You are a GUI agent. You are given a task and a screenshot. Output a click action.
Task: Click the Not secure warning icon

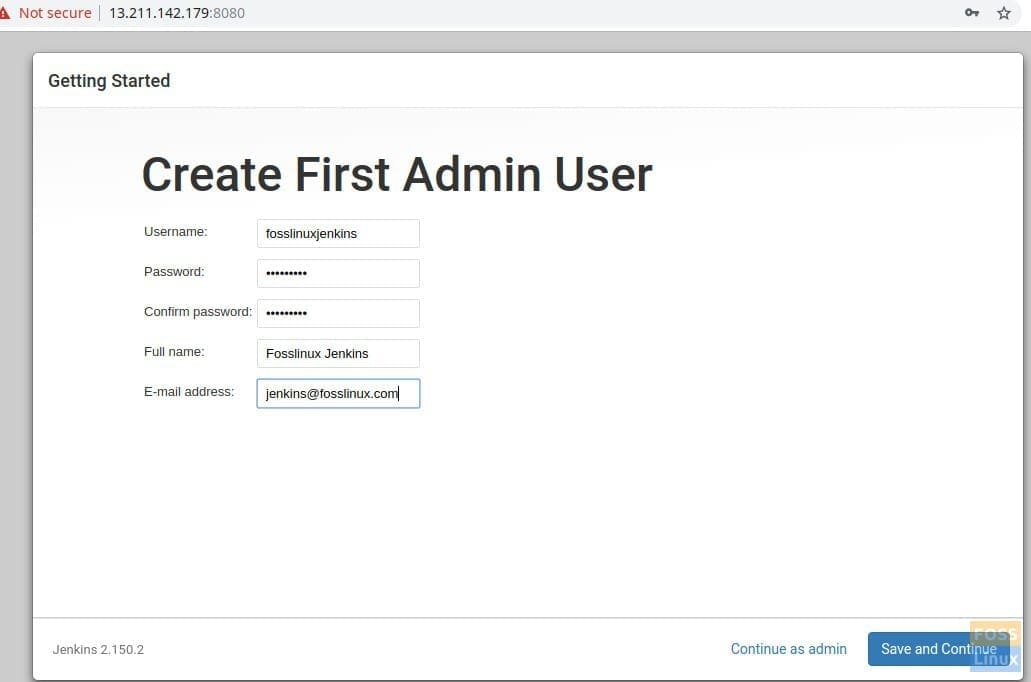click(x=4, y=13)
